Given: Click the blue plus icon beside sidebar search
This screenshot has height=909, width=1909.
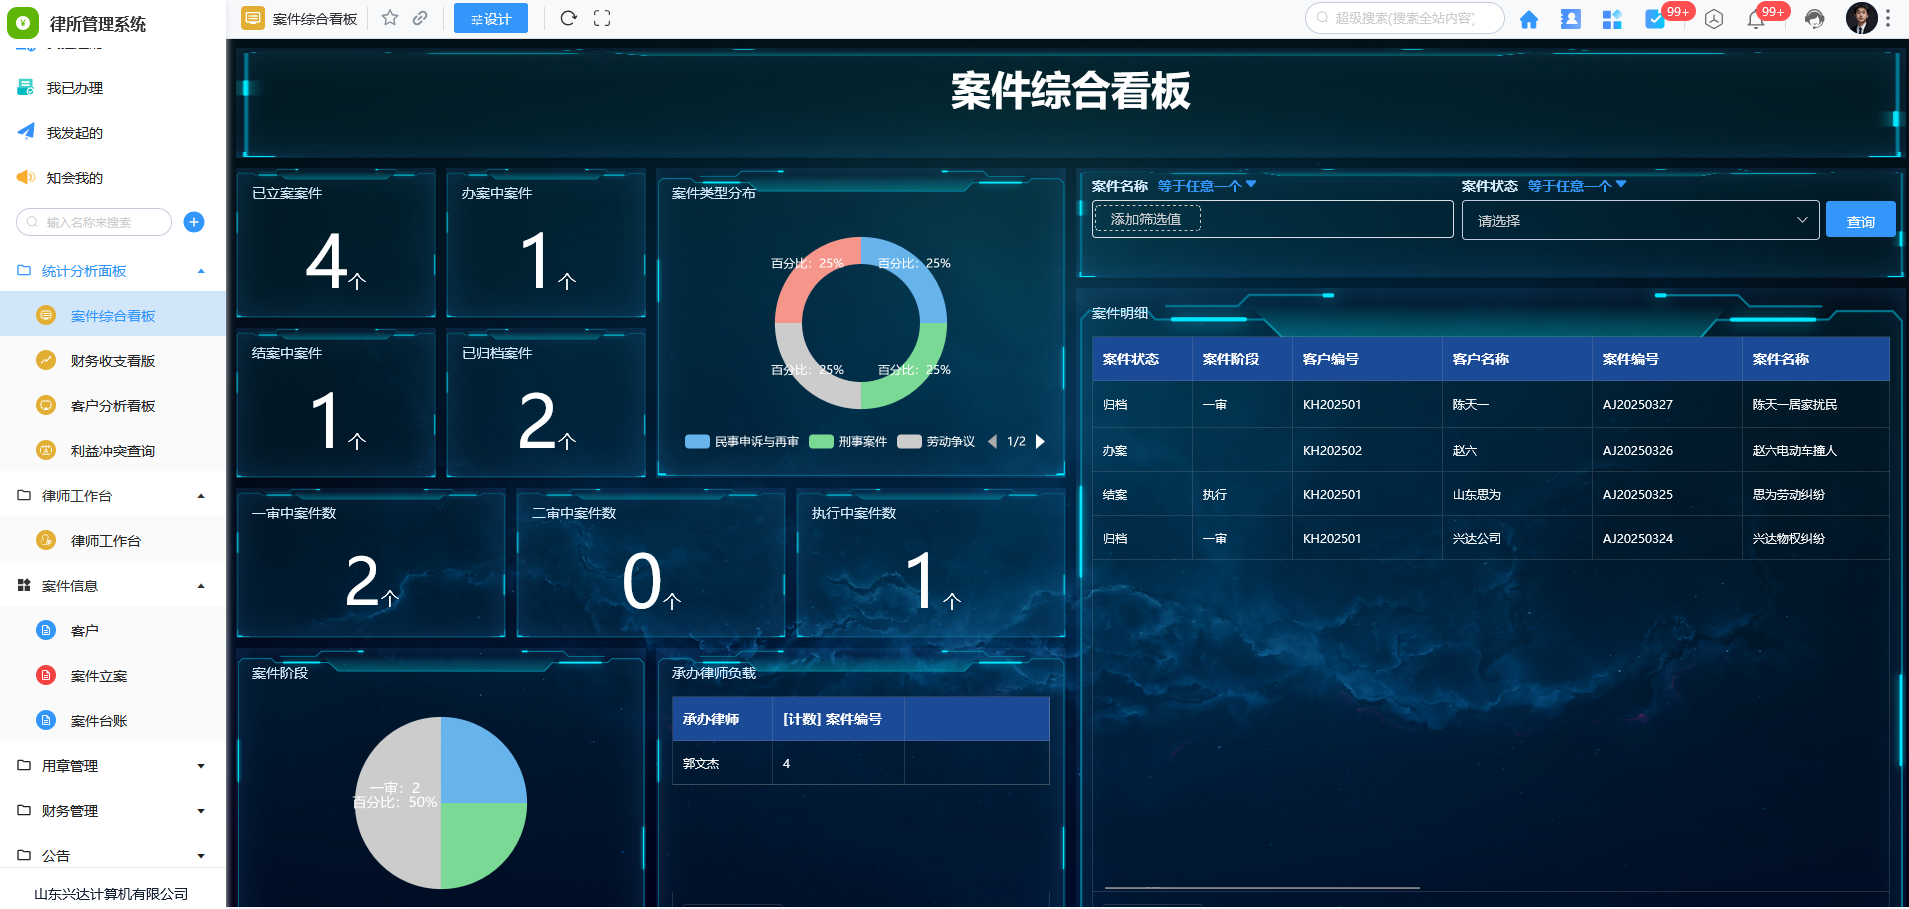Looking at the screenshot, I should point(194,222).
